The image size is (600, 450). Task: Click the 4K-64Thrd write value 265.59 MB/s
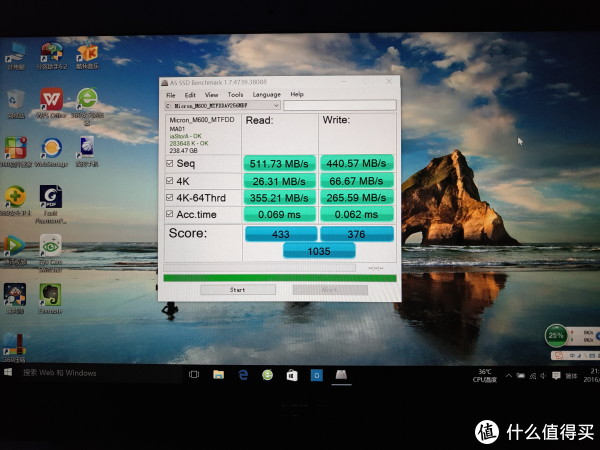(x=356, y=197)
